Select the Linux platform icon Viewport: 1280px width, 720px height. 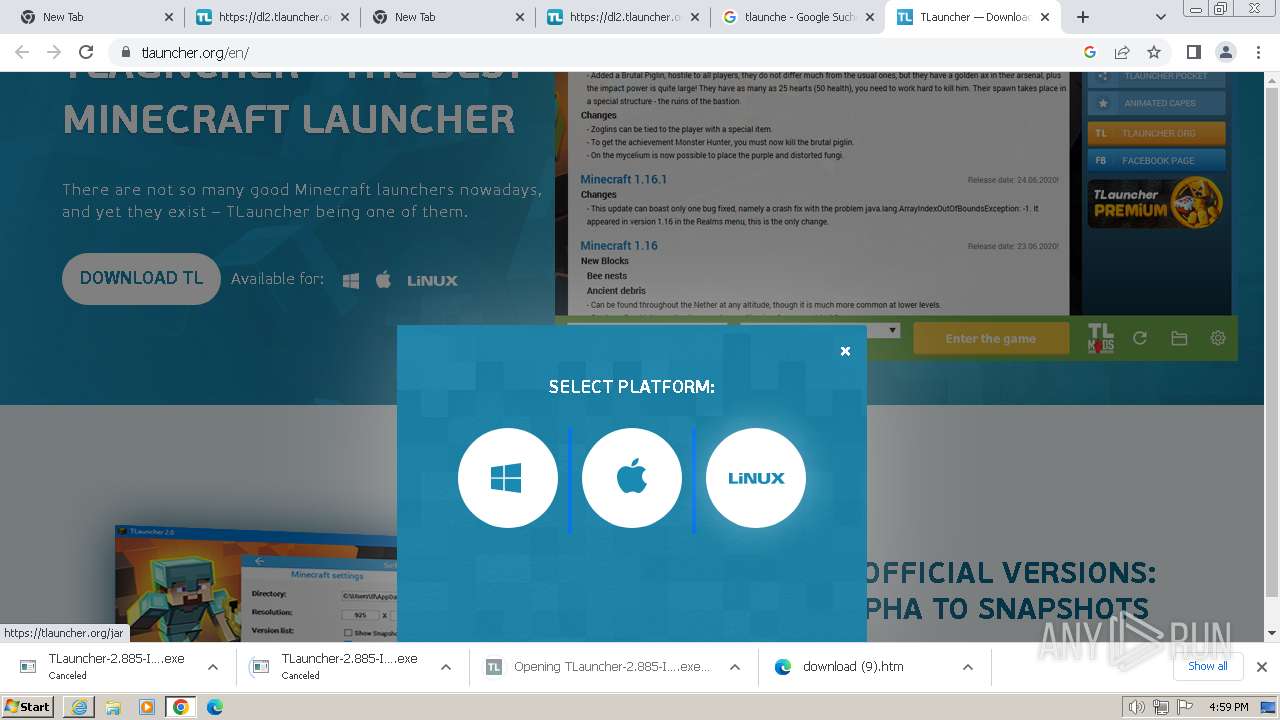coord(756,478)
